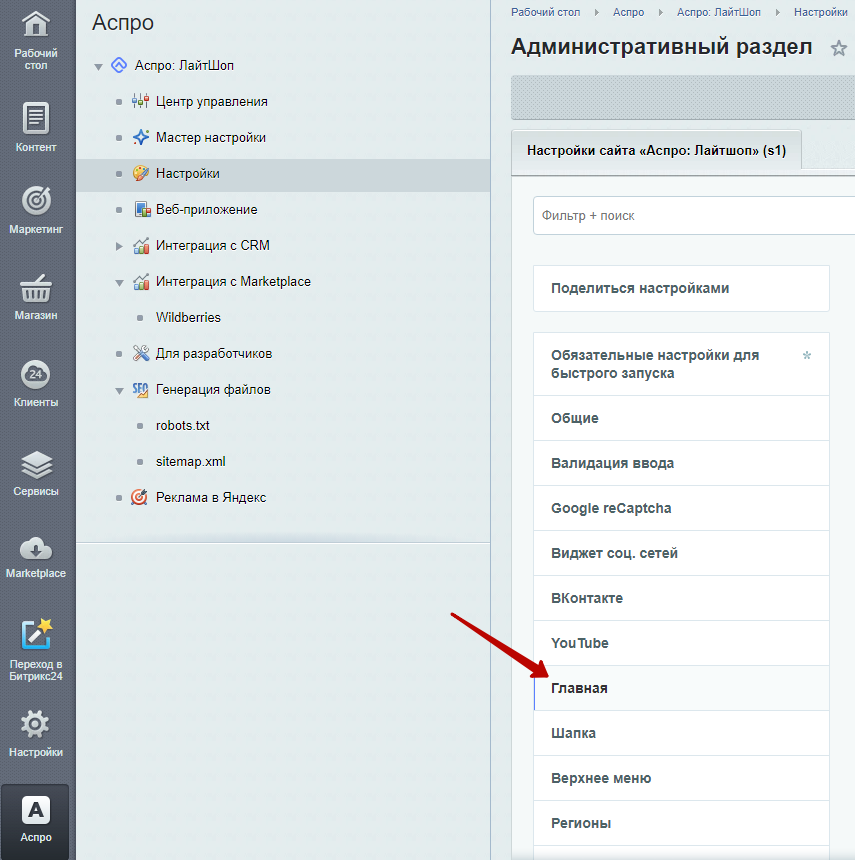Viewport: 855px width, 860px height.
Task: Click the Интеграция с CRM chart icon
Action: pyautogui.click(x=141, y=246)
